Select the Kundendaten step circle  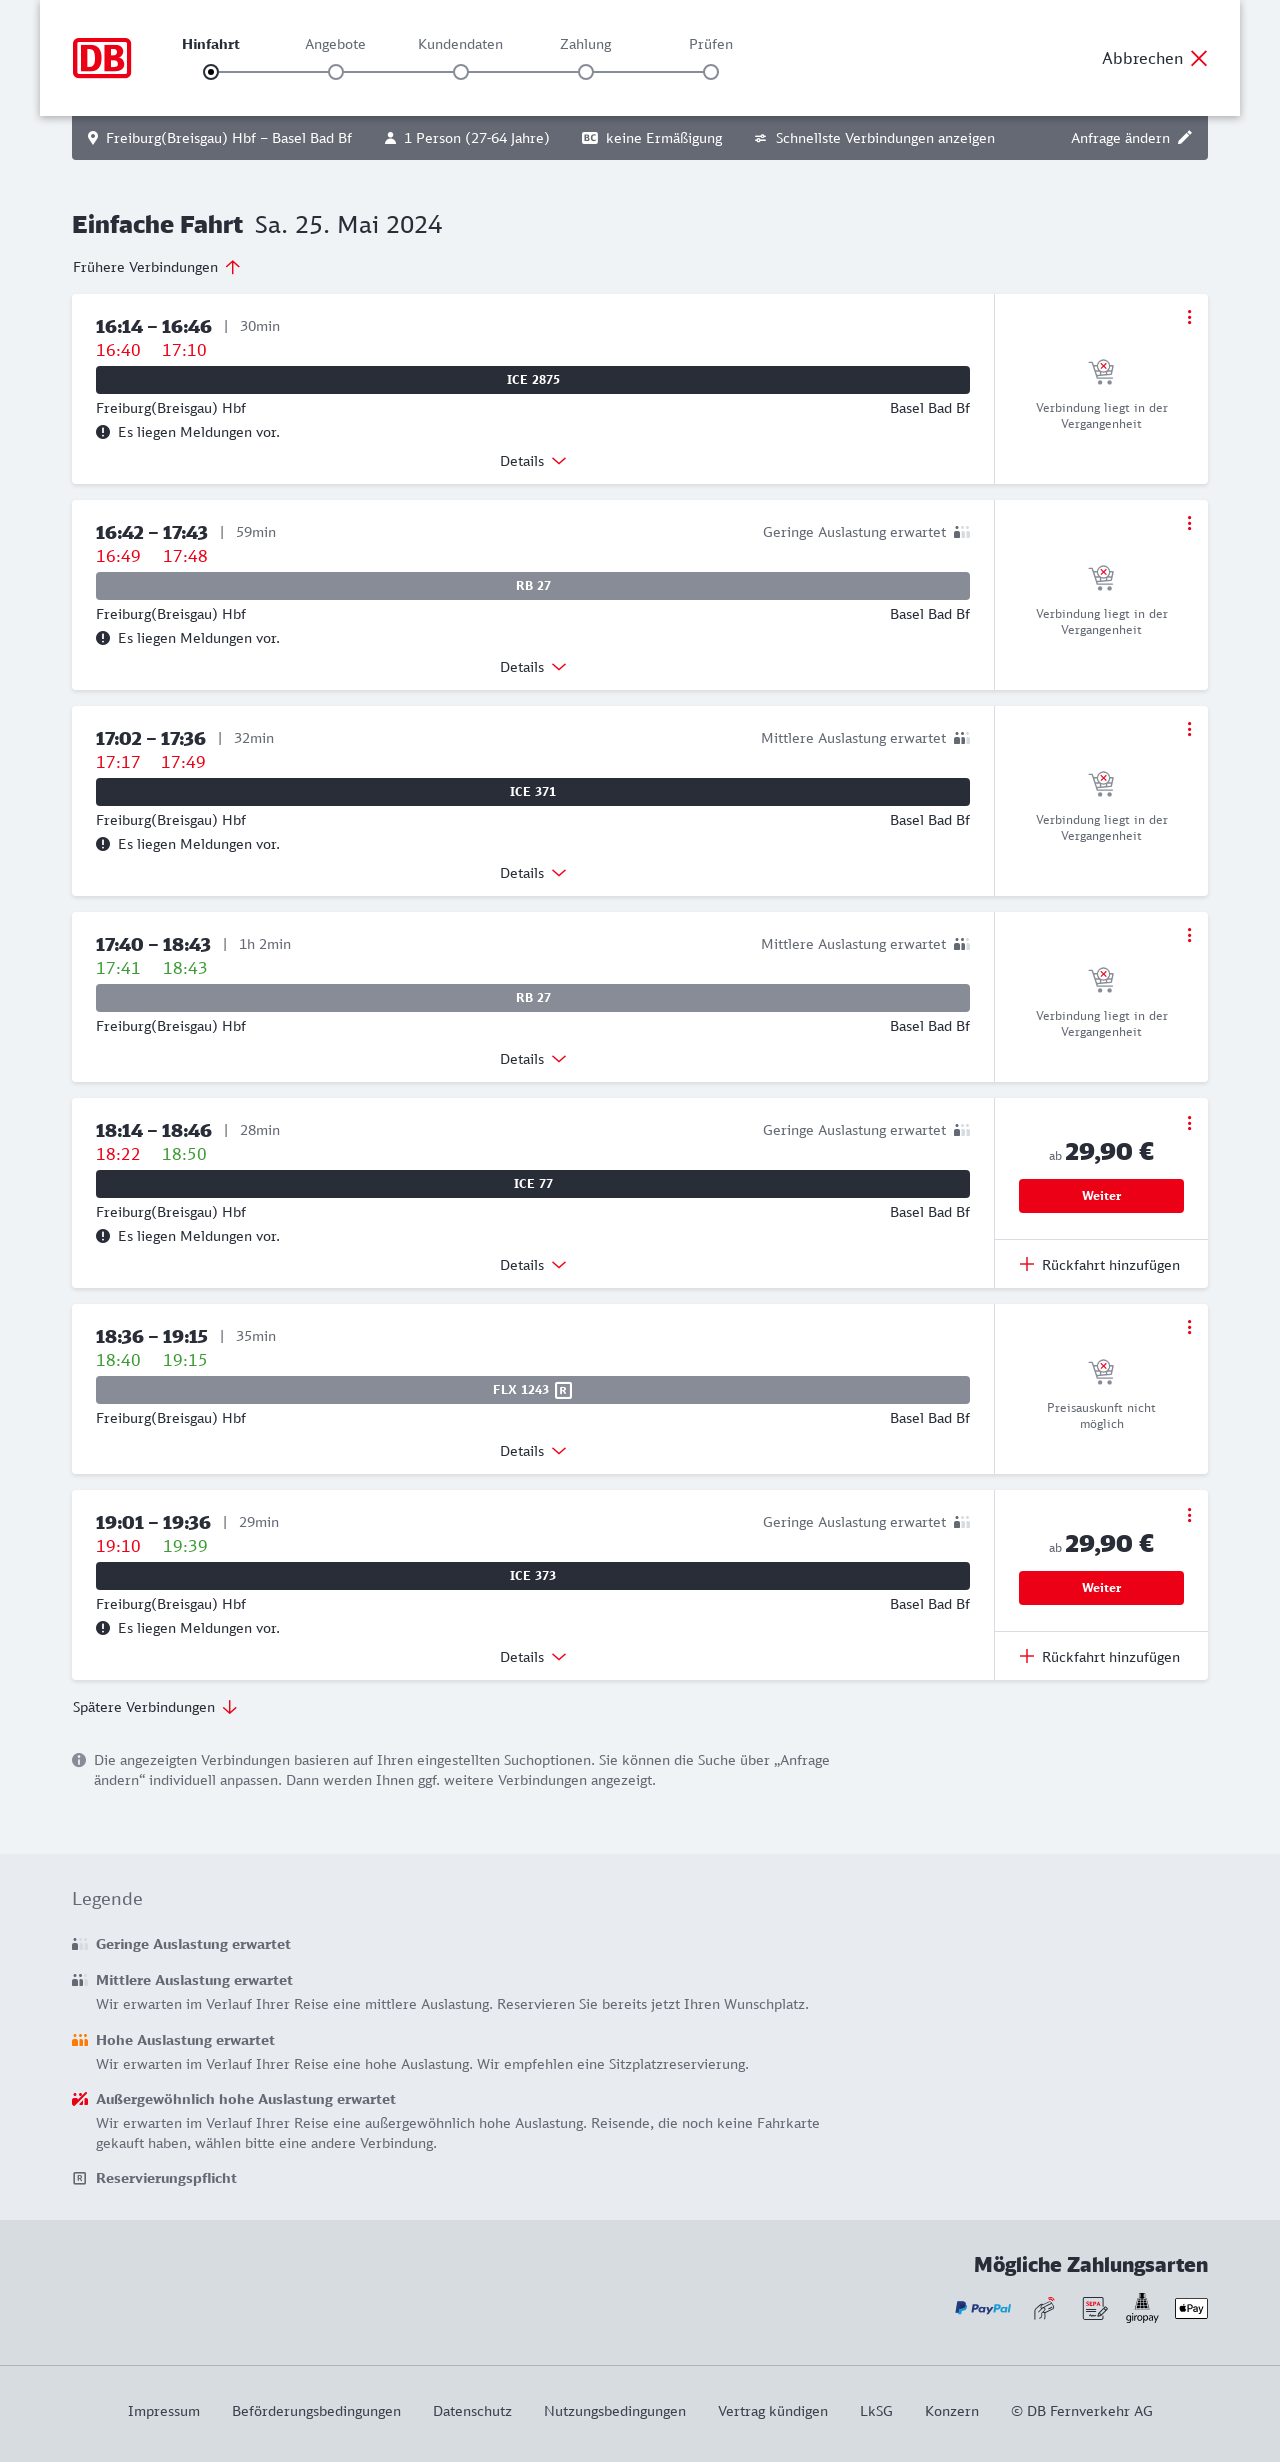coord(461,72)
